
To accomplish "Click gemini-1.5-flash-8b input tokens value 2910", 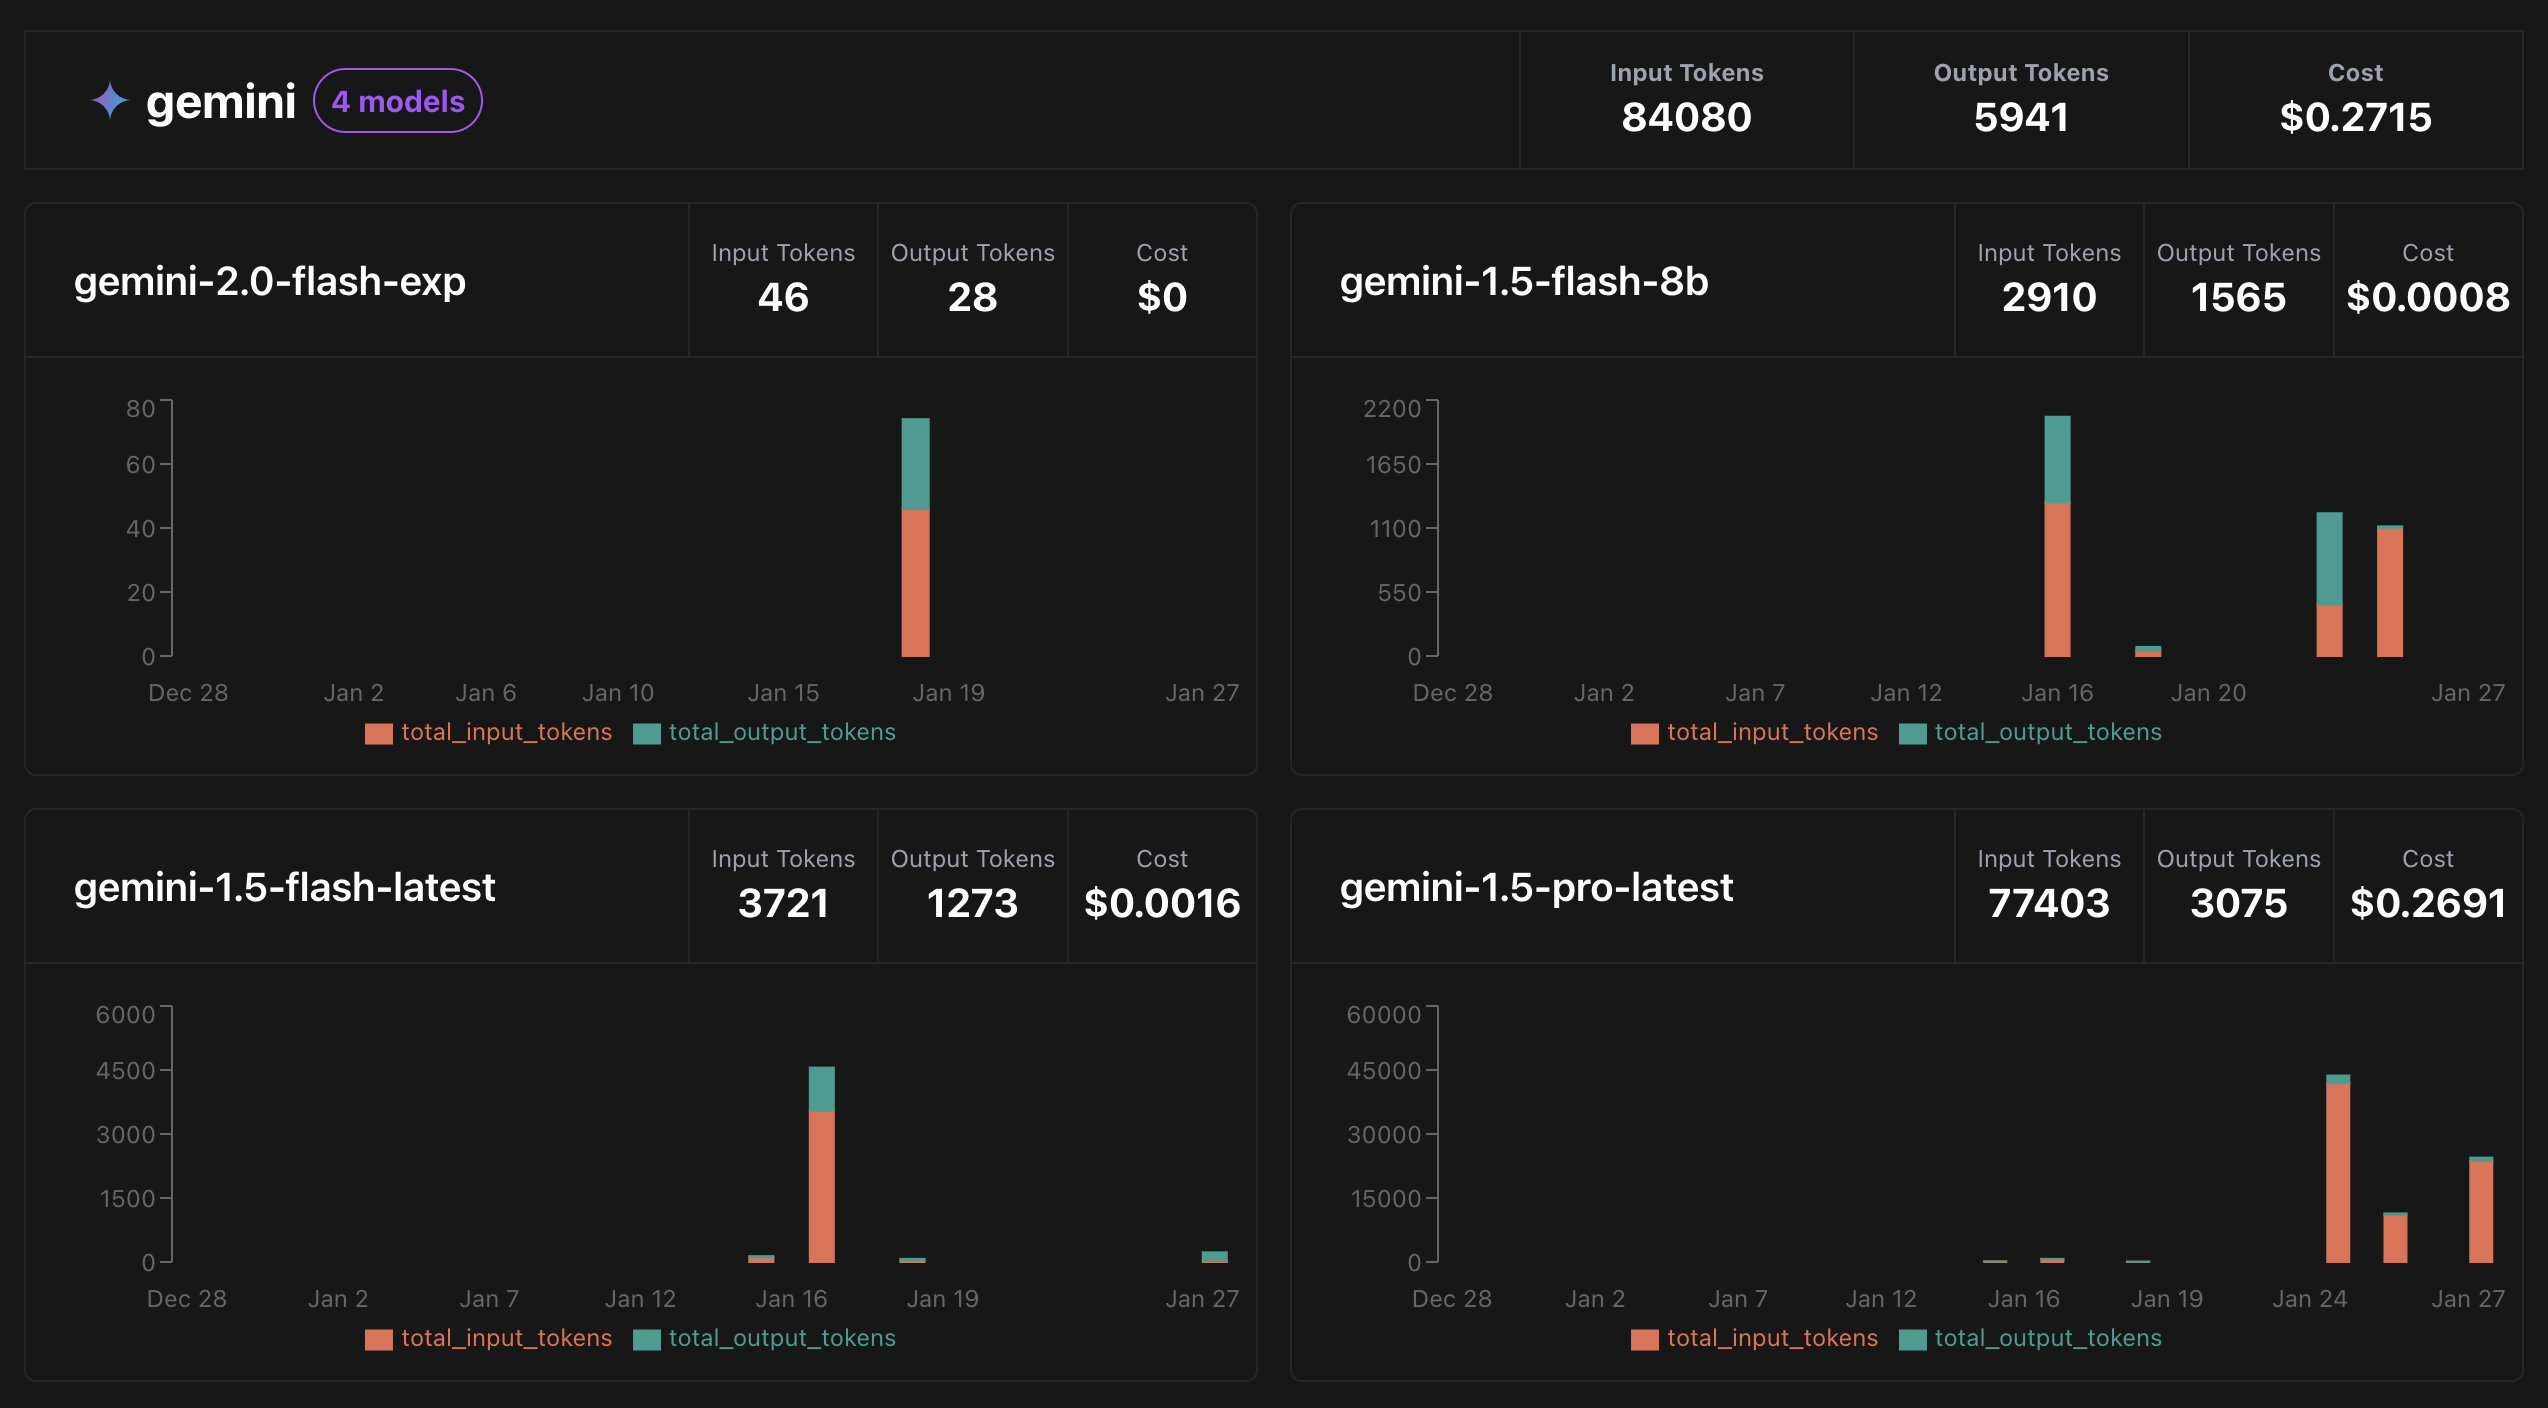I will click(x=2049, y=297).
